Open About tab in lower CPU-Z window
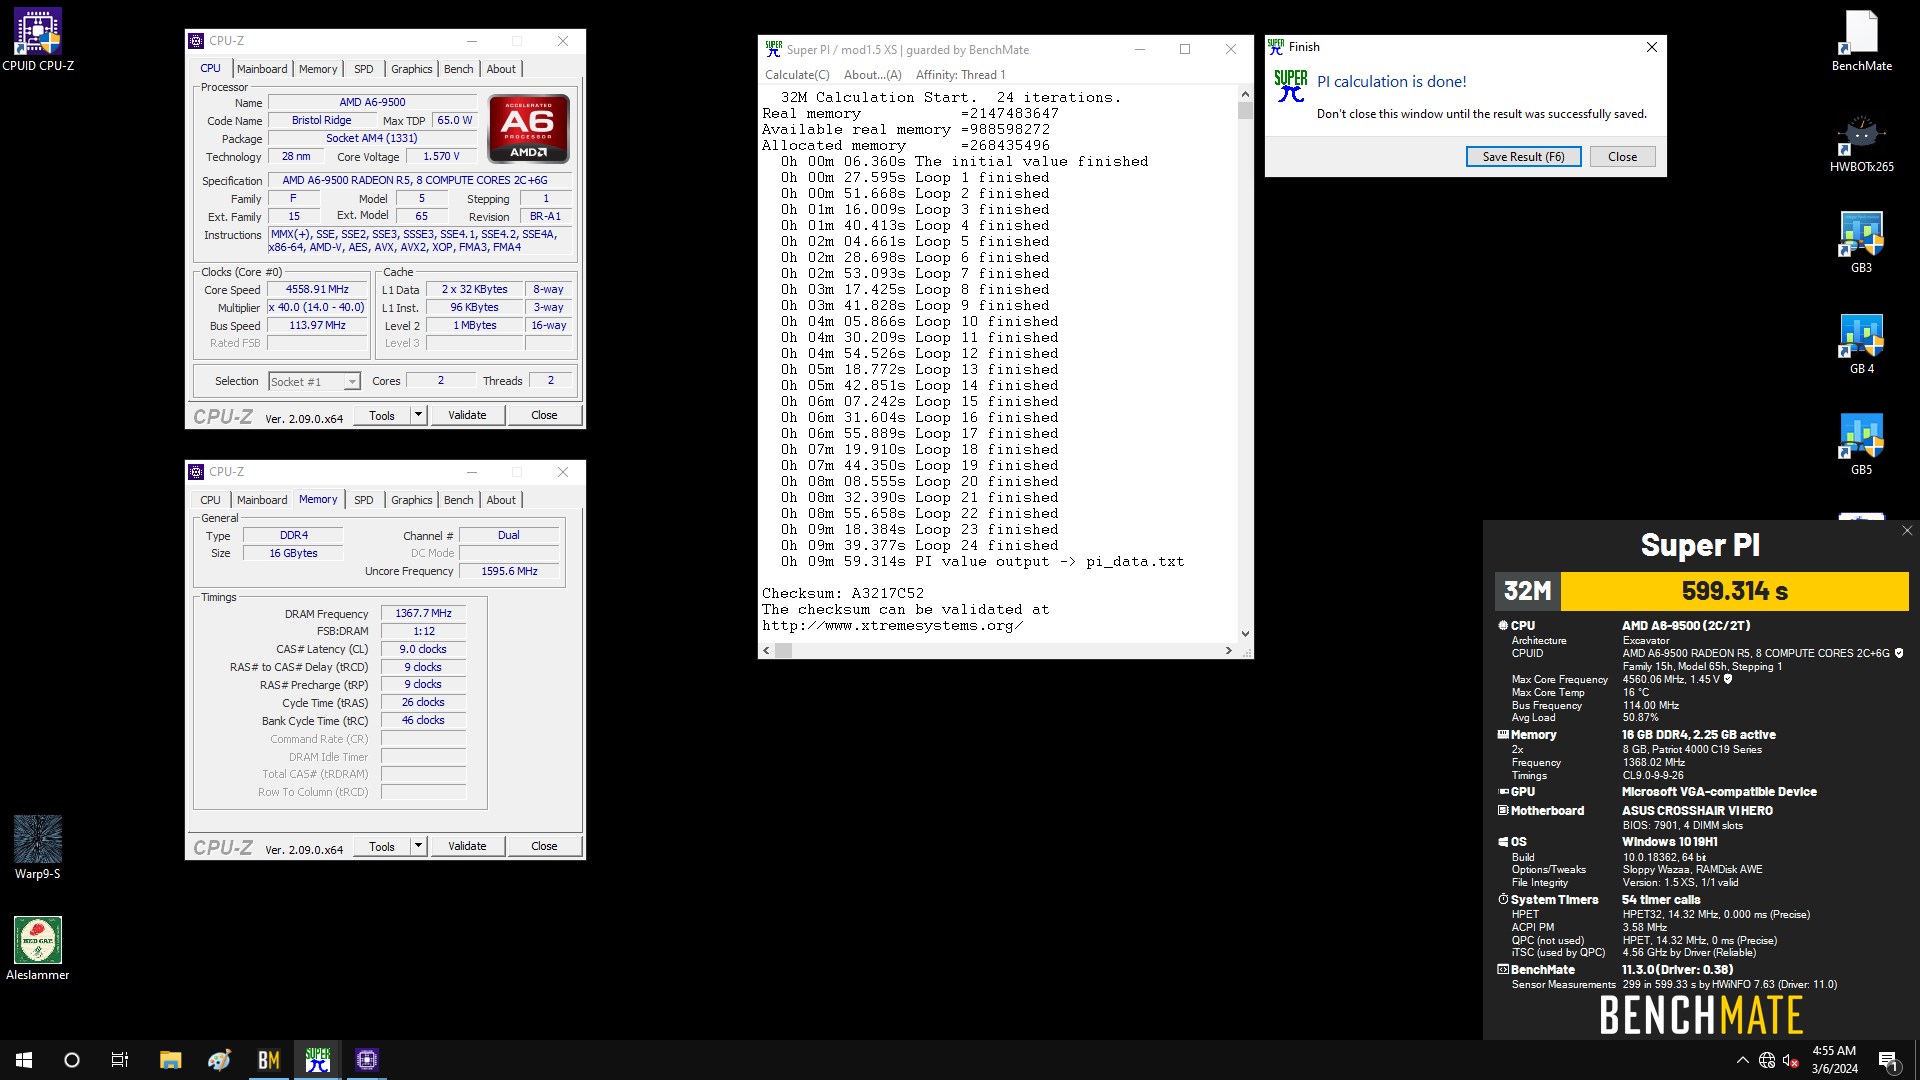Viewport: 1920px width, 1080px height. pos(501,500)
